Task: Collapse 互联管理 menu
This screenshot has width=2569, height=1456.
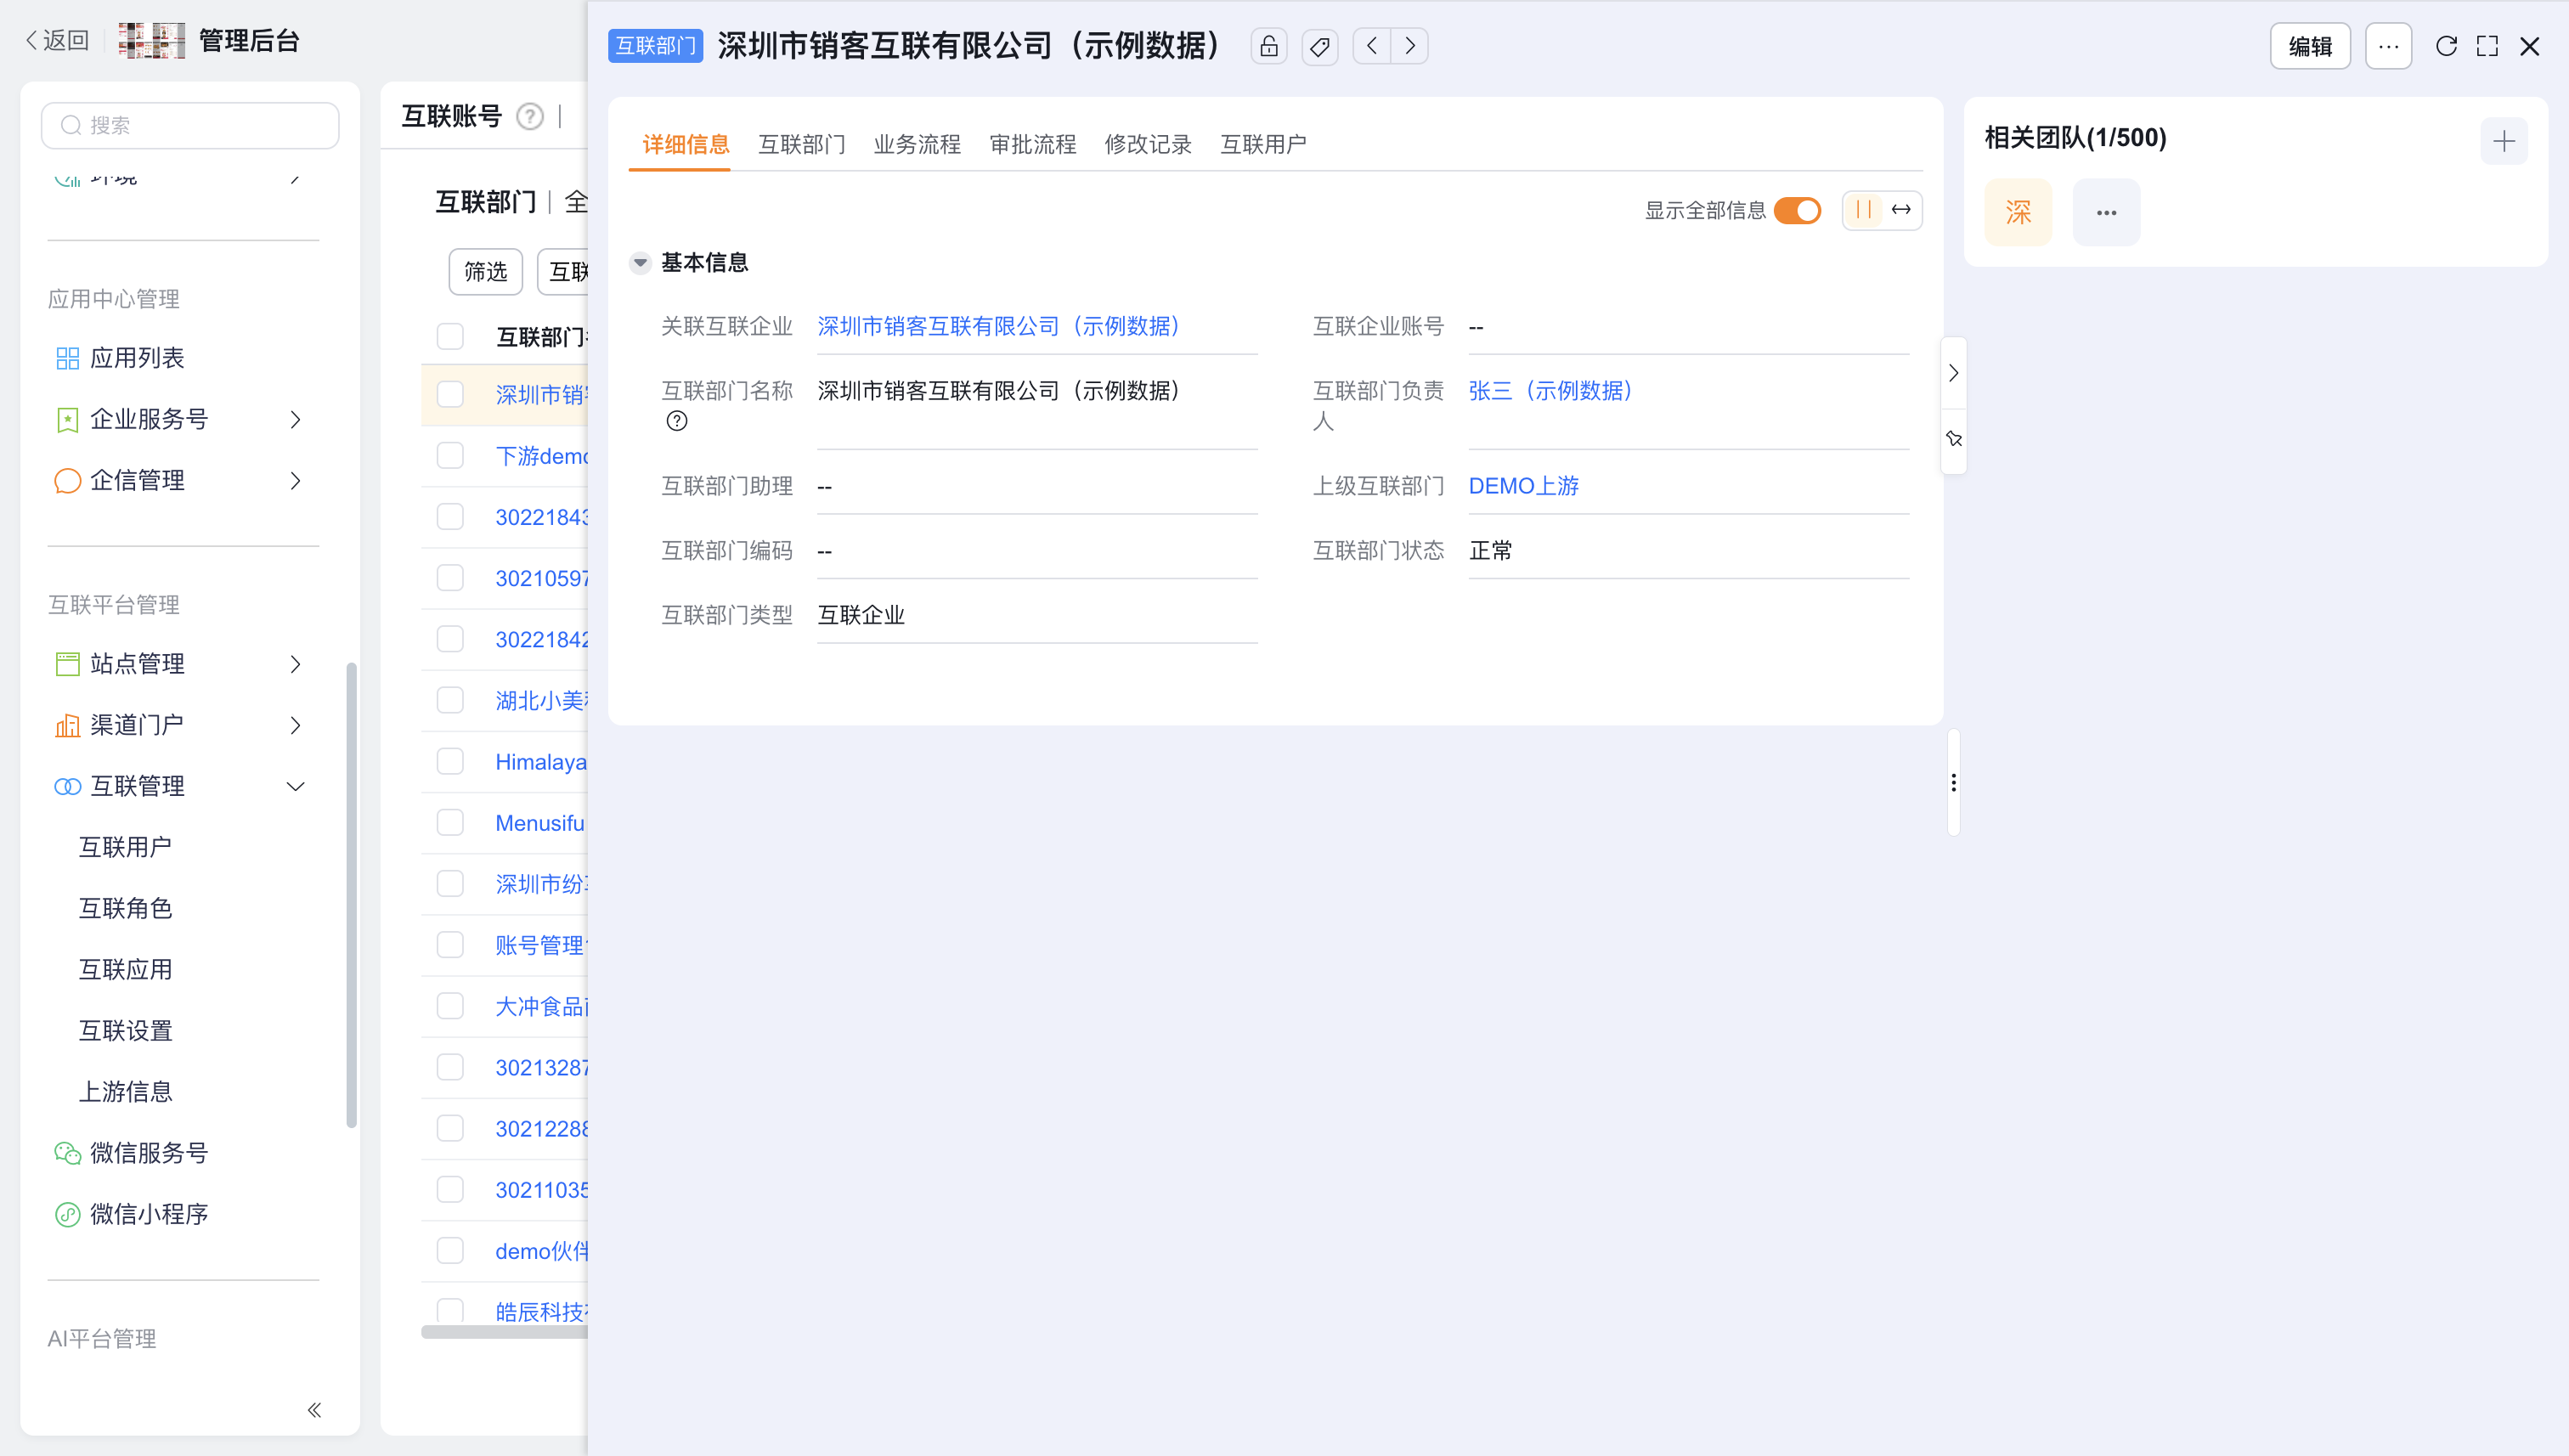Action: pos(295,786)
